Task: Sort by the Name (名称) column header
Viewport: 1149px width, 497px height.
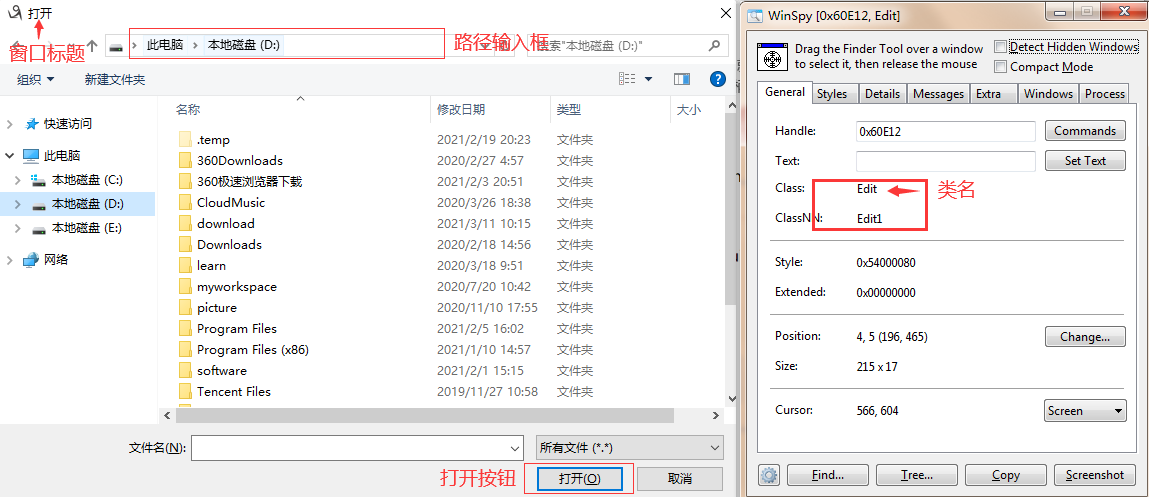Action: (188, 110)
